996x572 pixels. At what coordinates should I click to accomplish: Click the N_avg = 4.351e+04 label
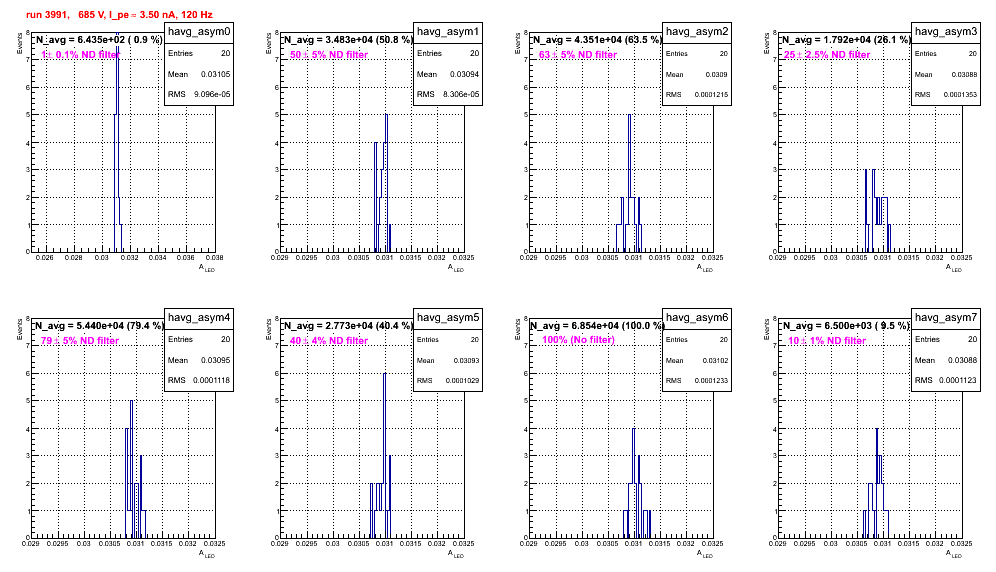point(597,40)
